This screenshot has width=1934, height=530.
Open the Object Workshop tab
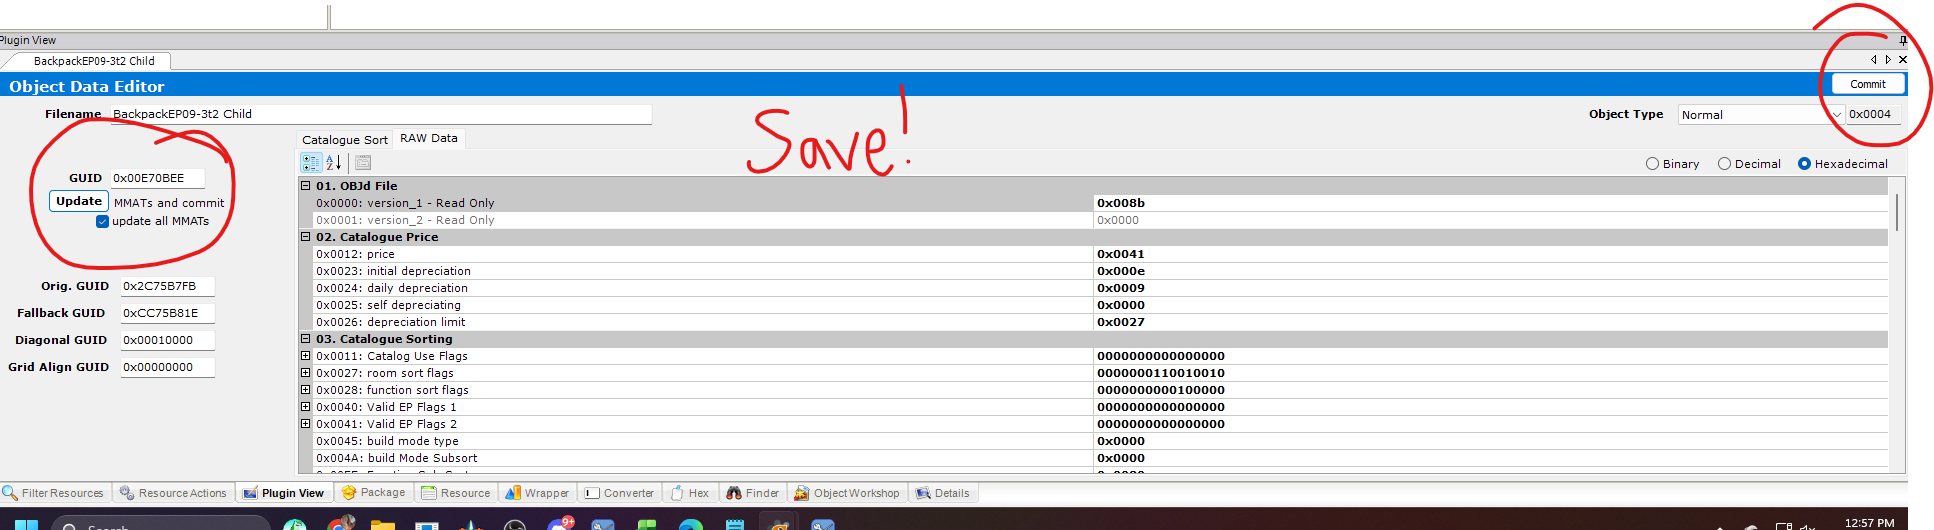[850, 493]
